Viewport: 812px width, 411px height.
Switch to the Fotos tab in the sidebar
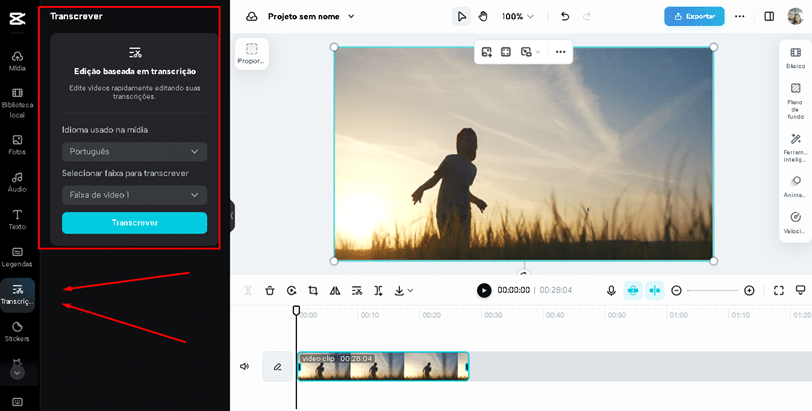tap(17, 144)
